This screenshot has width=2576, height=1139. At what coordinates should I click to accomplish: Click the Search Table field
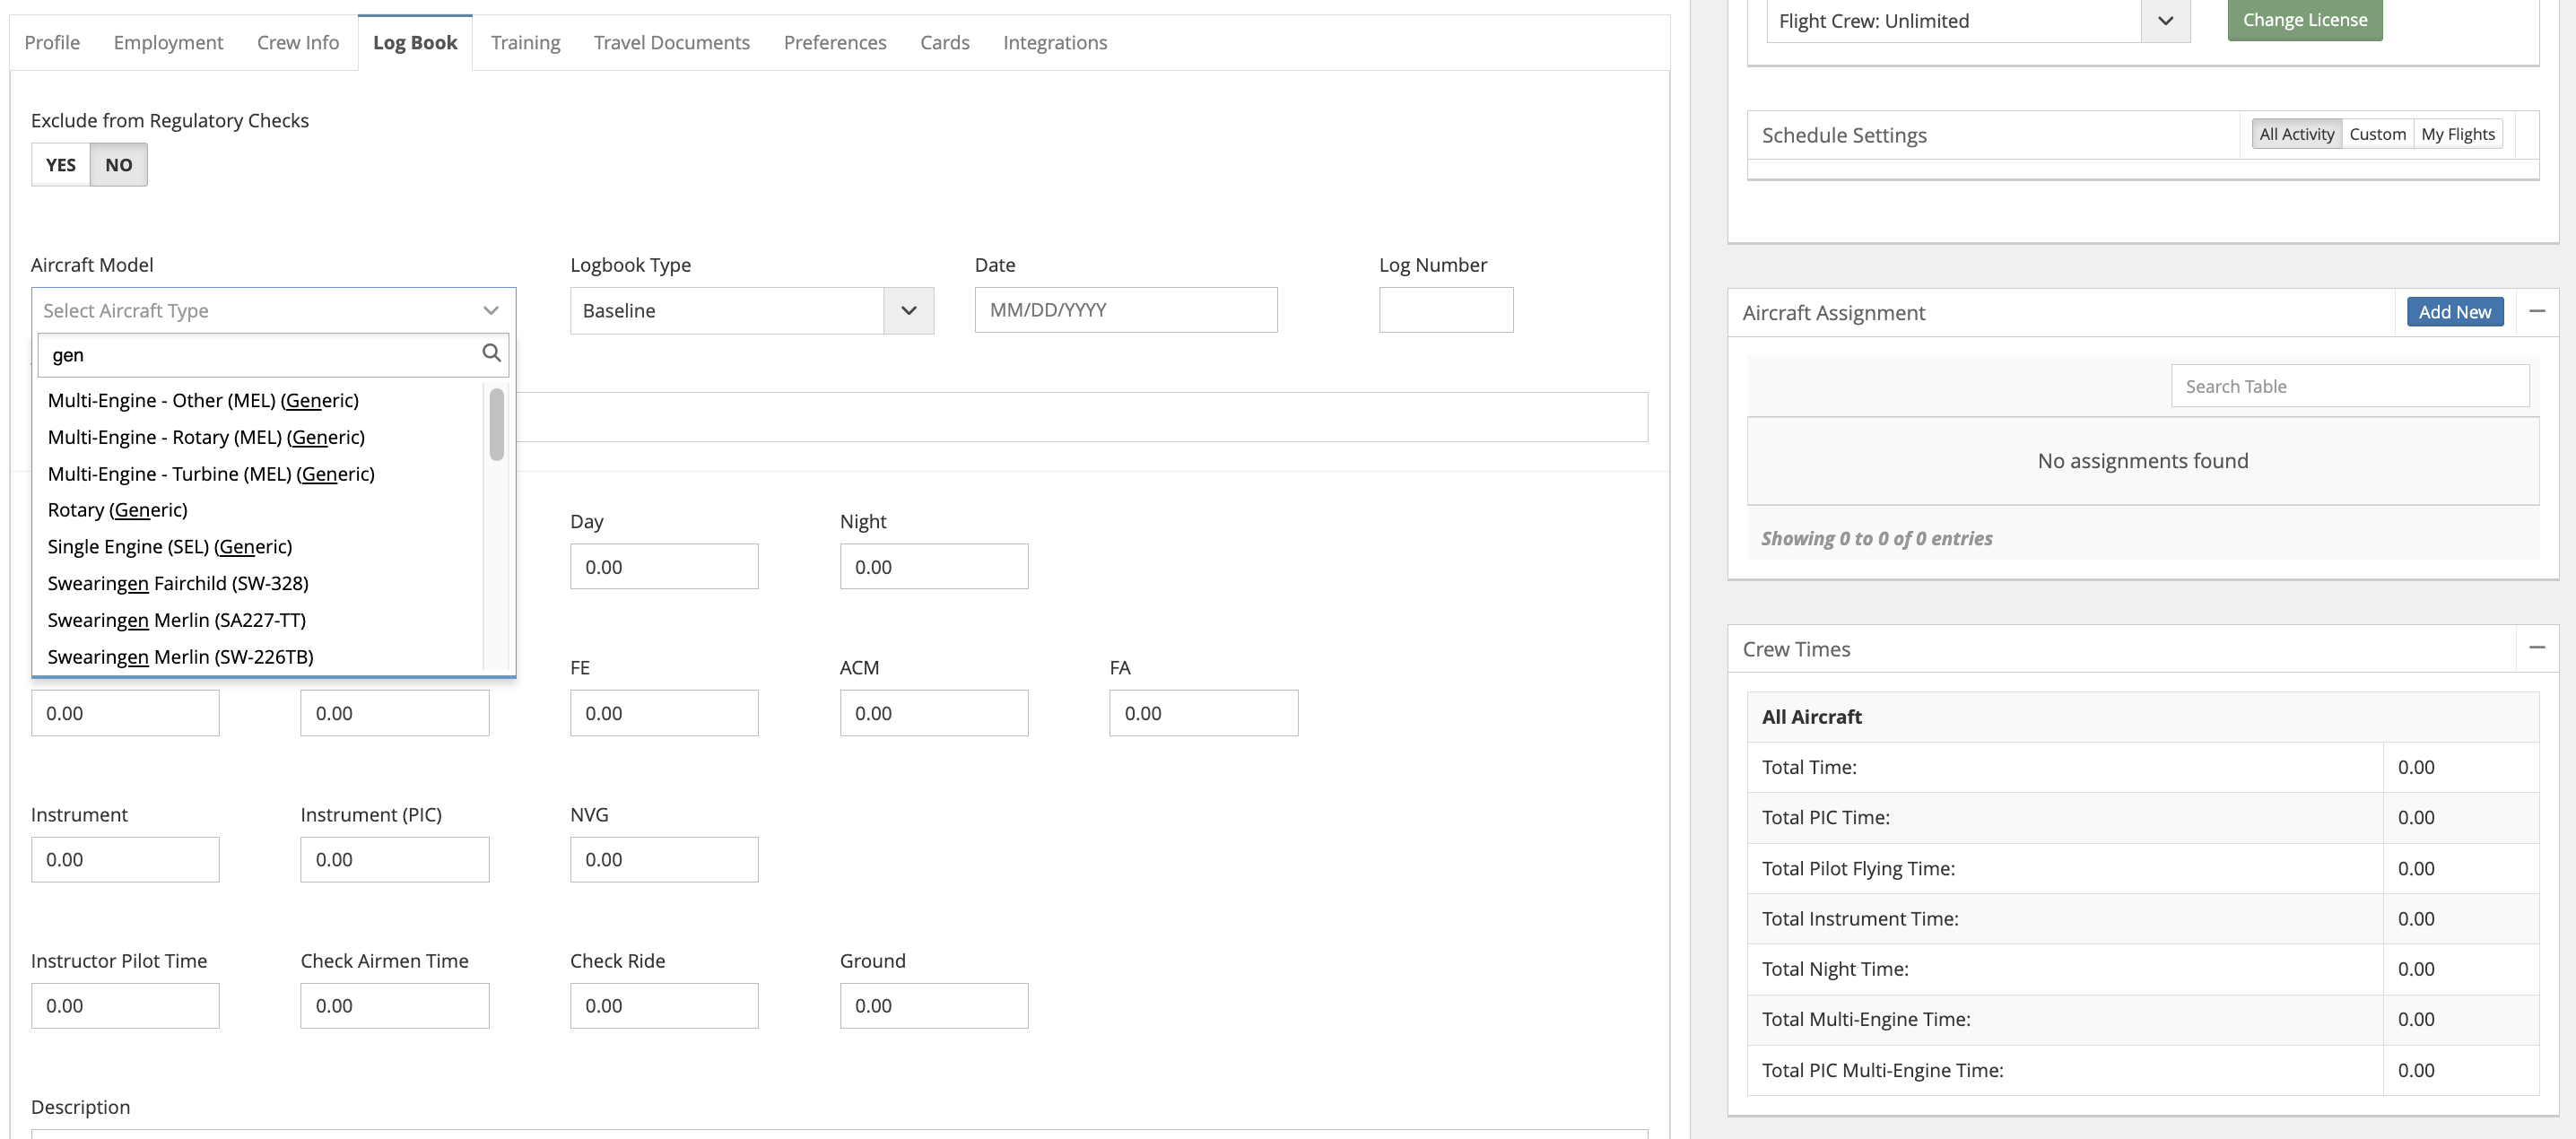click(x=2350, y=386)
